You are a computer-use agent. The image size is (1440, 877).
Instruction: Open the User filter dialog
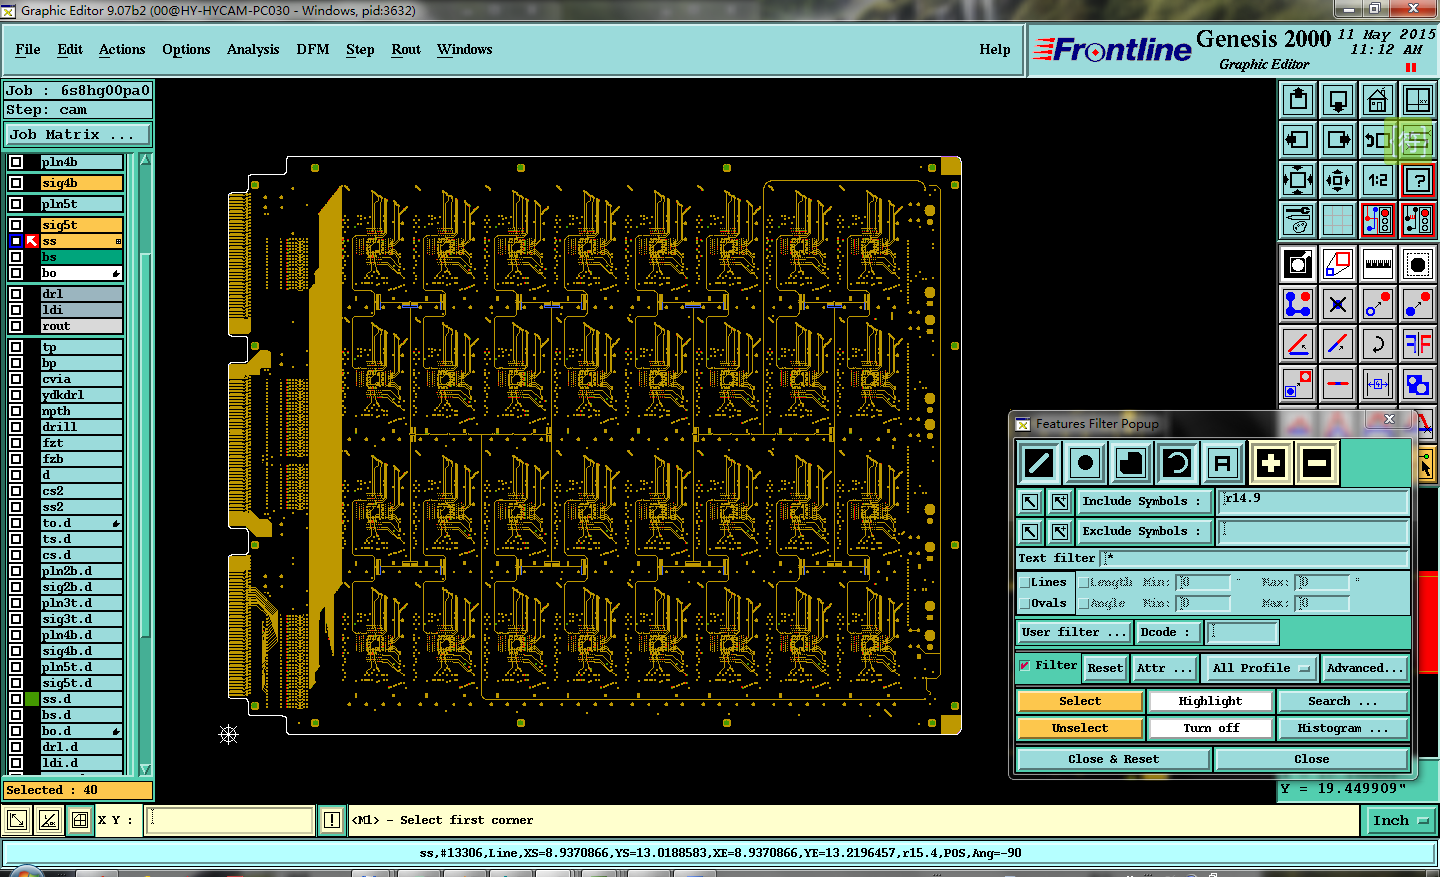pos(1073,632)
